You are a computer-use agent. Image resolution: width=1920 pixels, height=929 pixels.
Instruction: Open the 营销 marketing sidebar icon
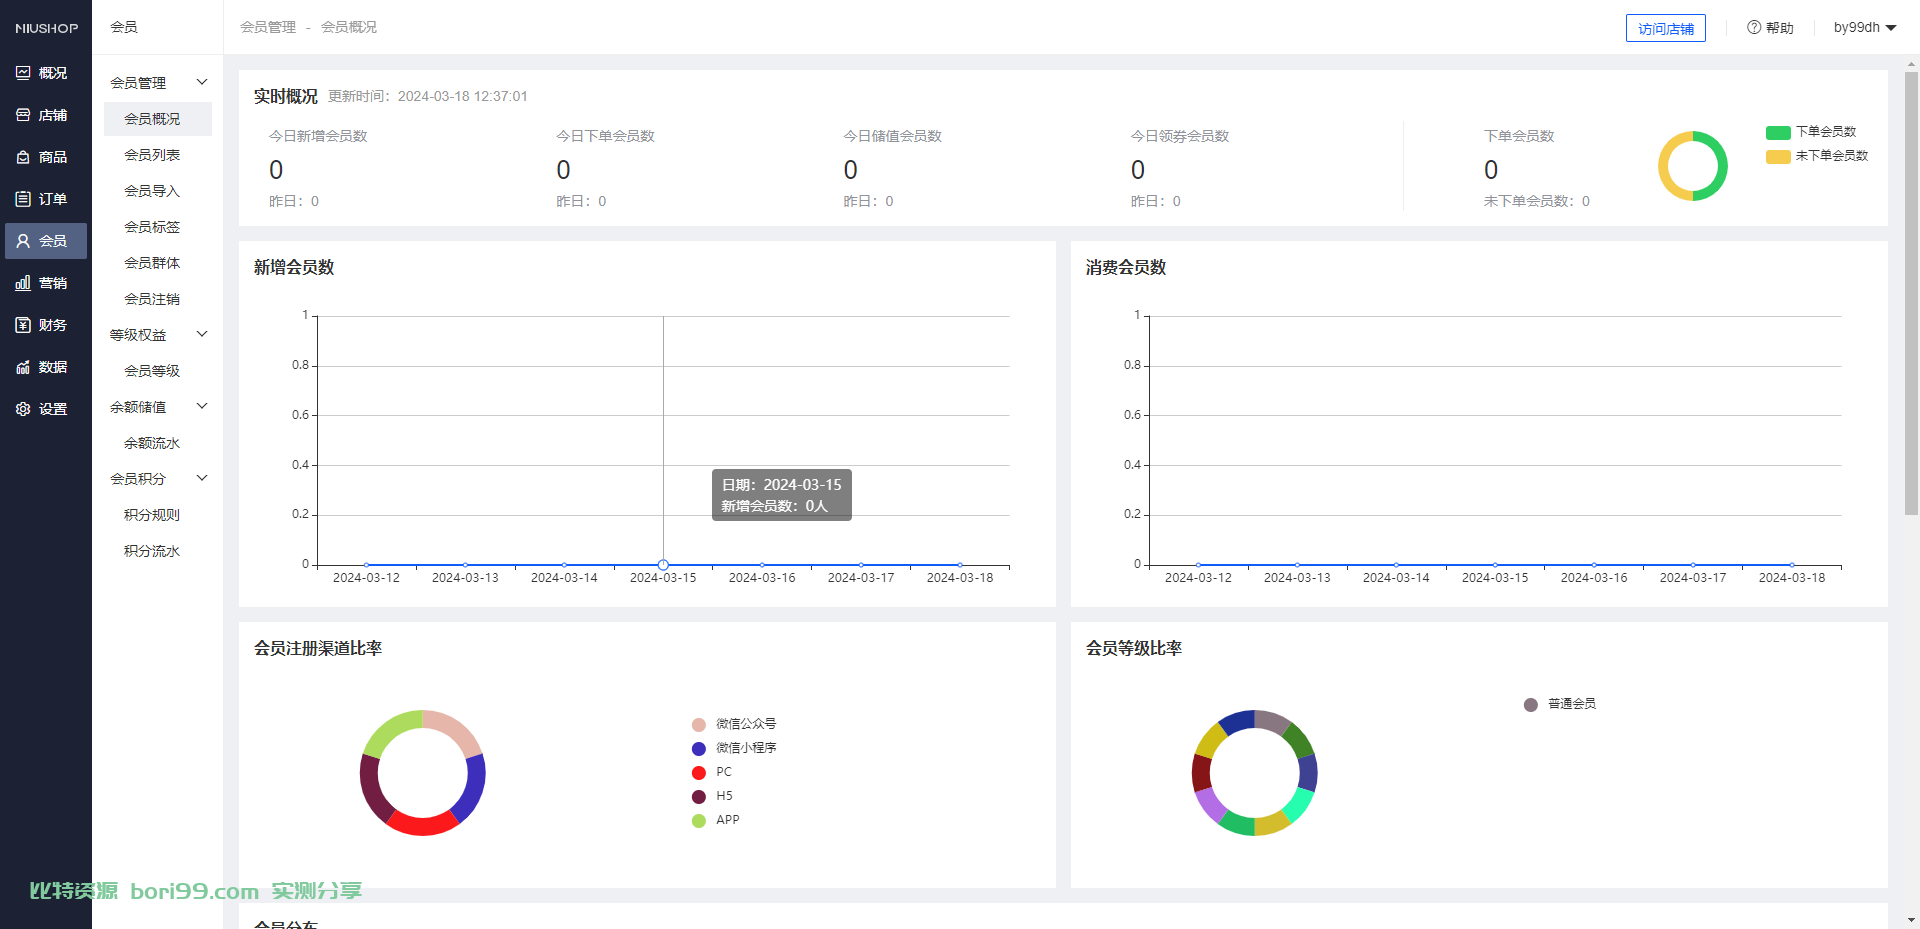pos(23,283)
